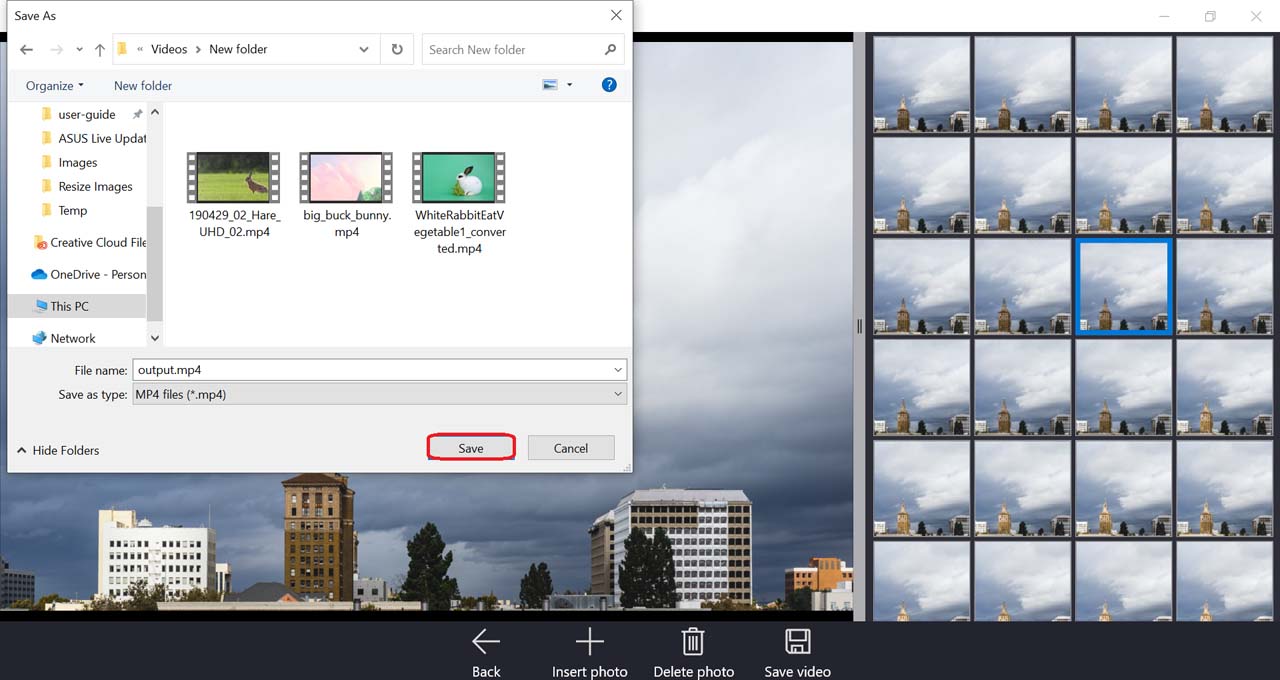Screen dimensions: 1280x680
Task: Refresh the New folder location
Action: coord(397,49)
